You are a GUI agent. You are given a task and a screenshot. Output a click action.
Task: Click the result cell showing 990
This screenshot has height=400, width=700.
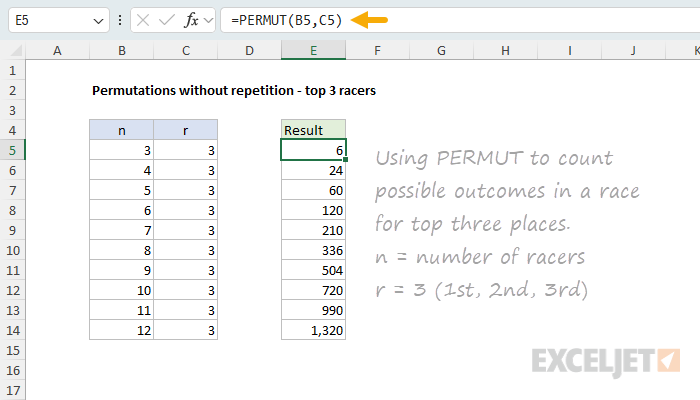click(313, 310)
